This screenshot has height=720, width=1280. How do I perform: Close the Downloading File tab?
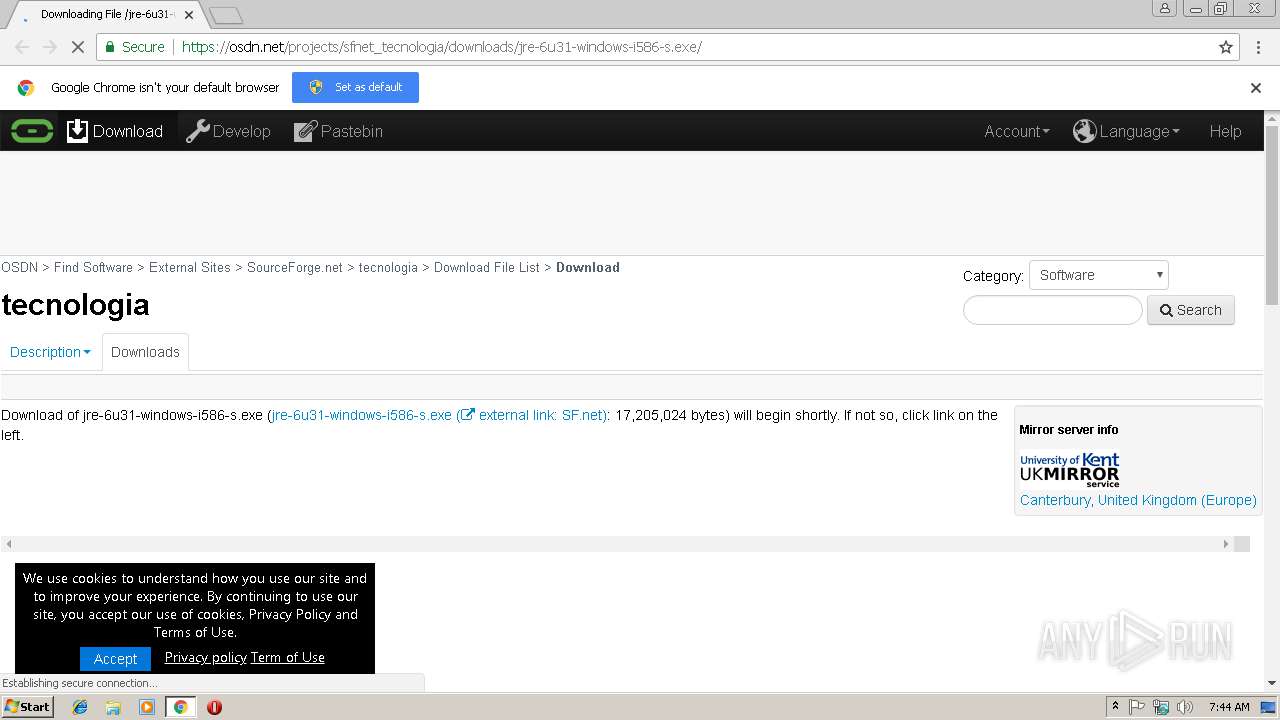pos(189,15)
